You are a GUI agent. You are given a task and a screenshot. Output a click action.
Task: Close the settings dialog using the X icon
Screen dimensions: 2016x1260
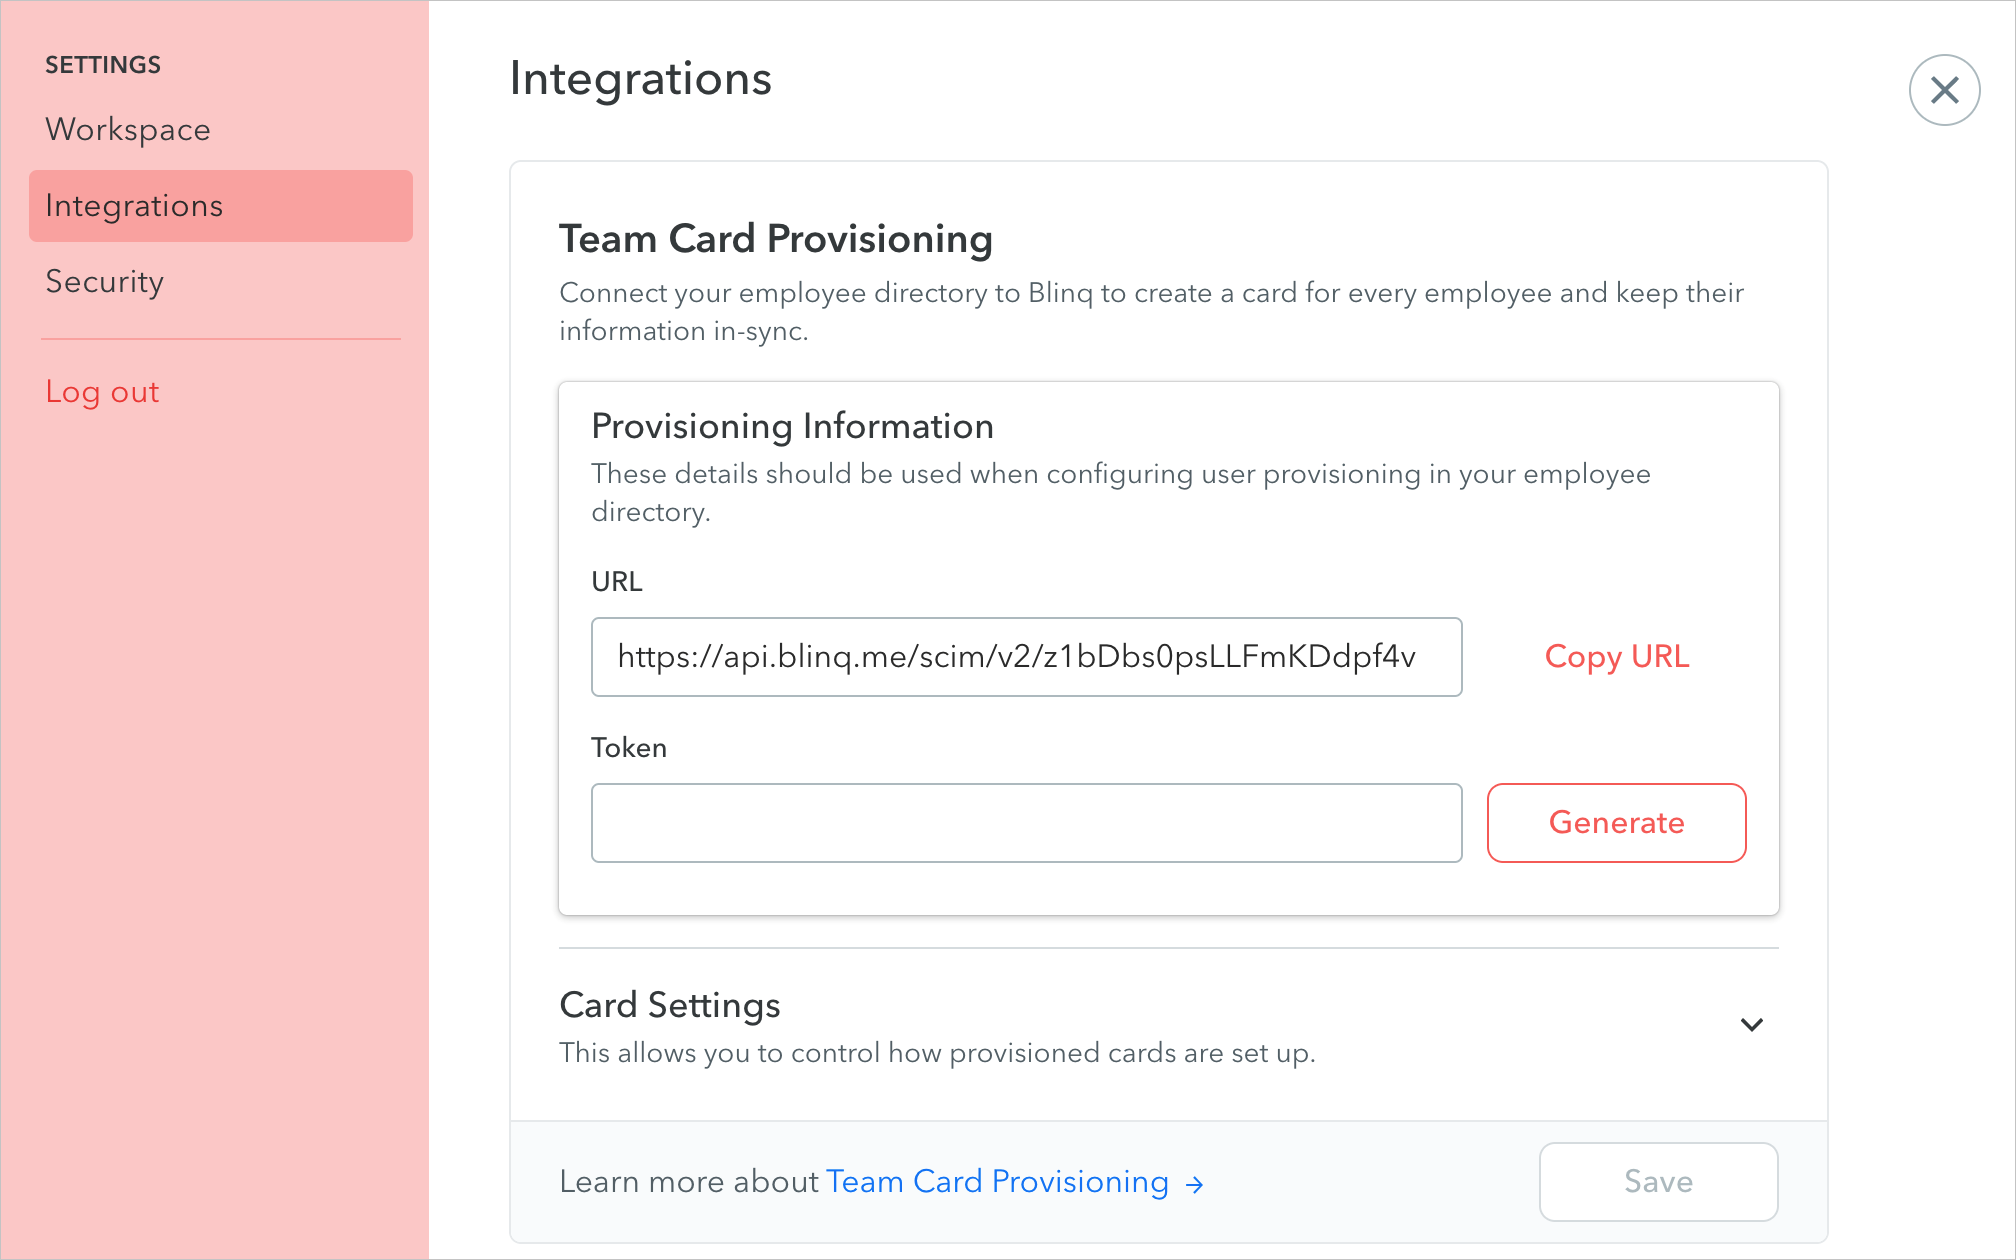tap(1943, 90)
